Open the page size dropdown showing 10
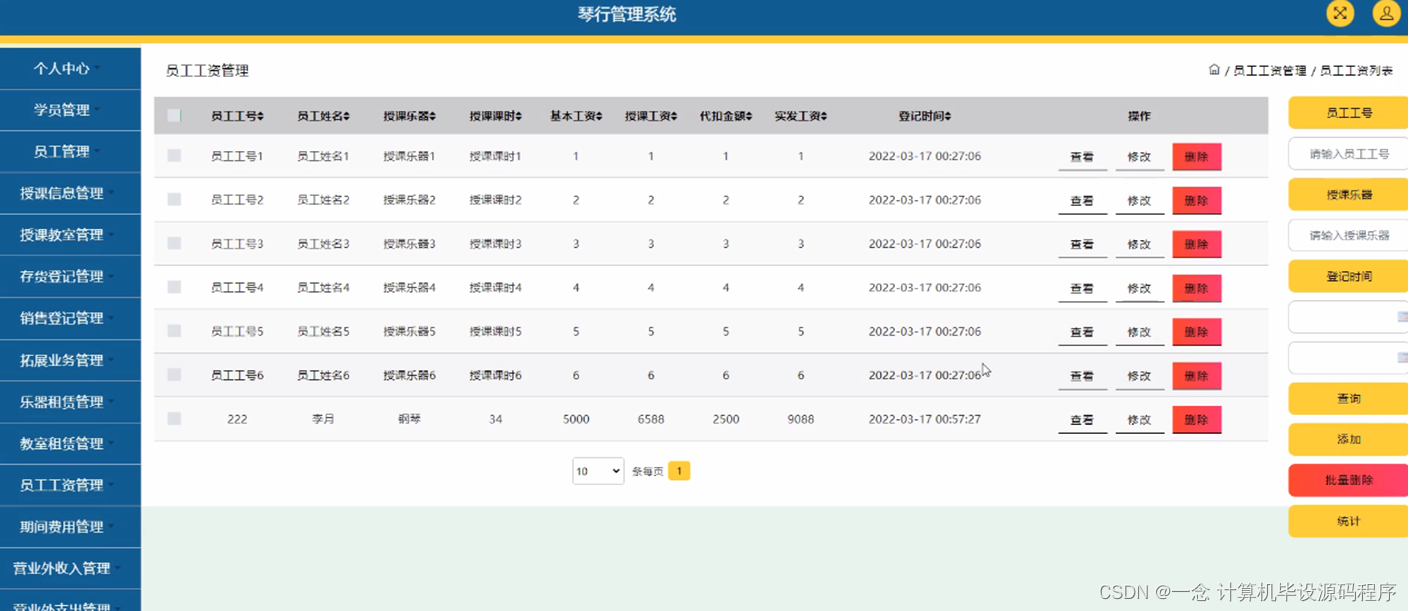 [598, 470]
